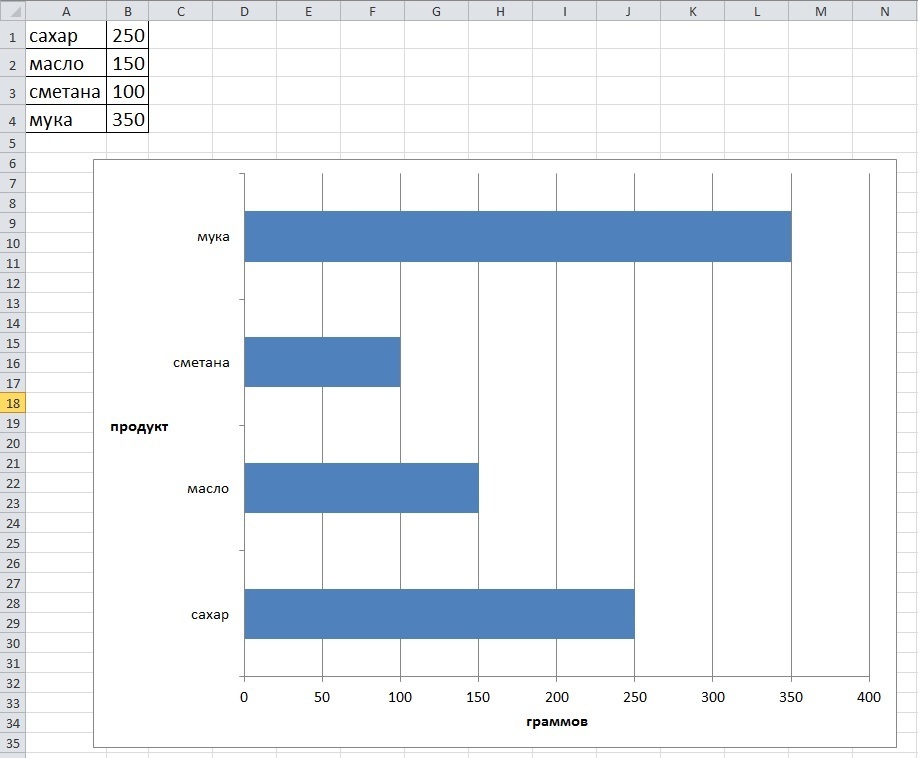Click the масло bar in chart
Image resolution: width=920 pixels, height=758 pixels.
(x=361, y=488)
